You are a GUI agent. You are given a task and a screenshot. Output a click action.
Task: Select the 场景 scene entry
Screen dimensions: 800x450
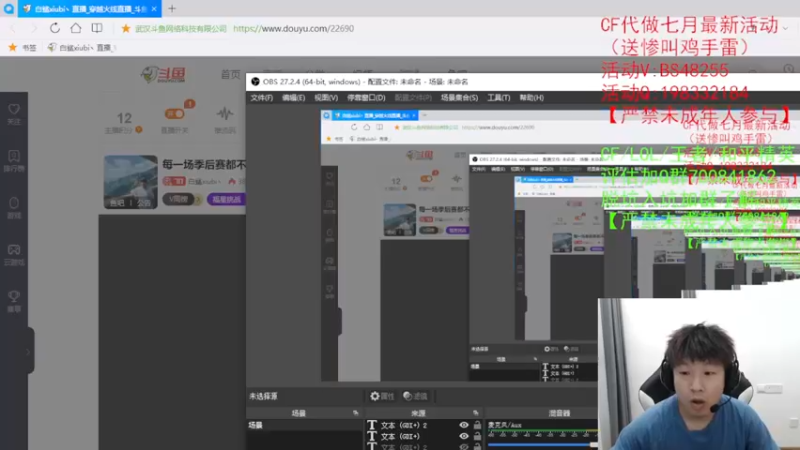click(x=304, y=425)
